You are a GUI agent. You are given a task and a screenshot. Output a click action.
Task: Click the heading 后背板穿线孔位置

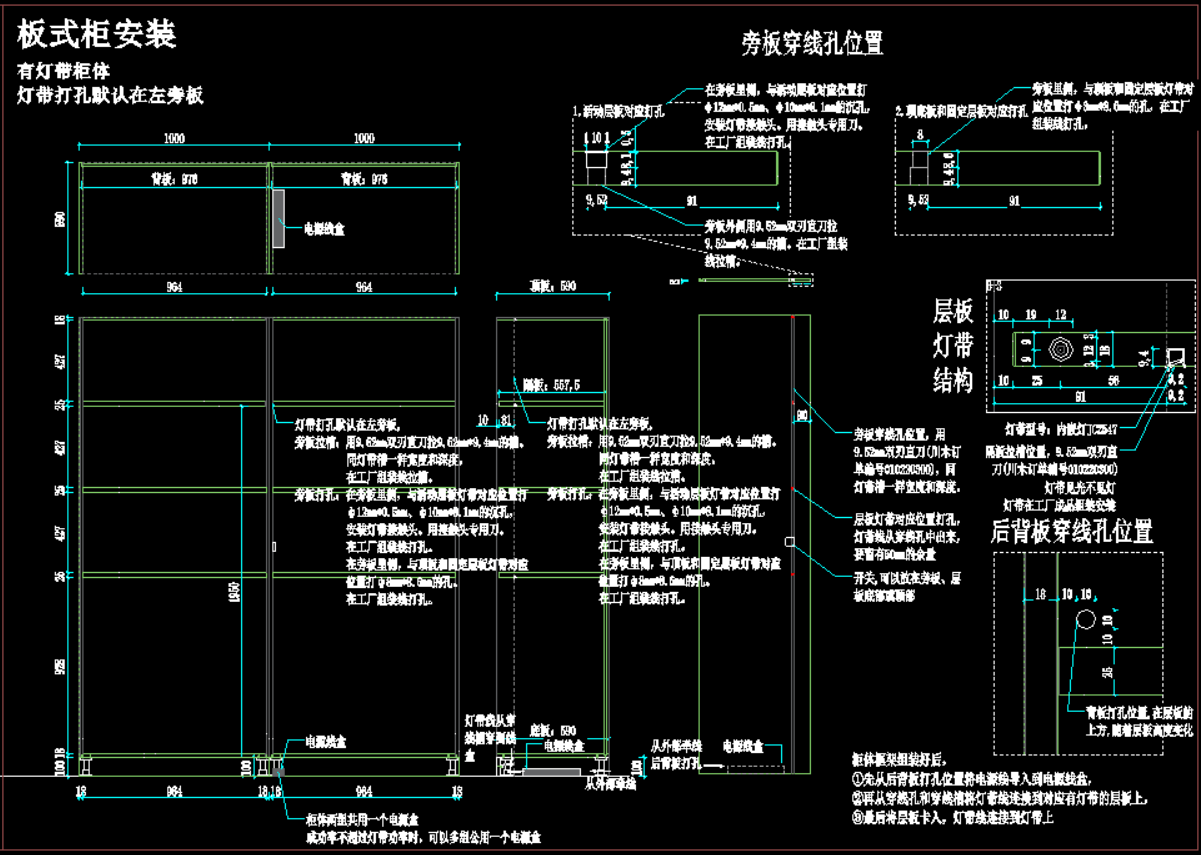(1071, 531)
